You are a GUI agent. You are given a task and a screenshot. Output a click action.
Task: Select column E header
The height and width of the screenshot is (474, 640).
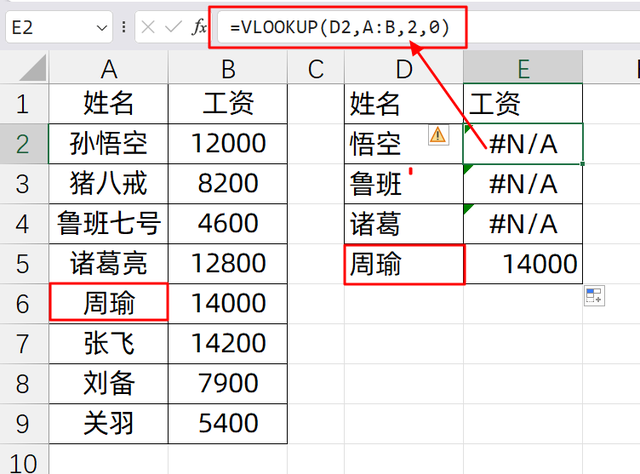point(523,68)
